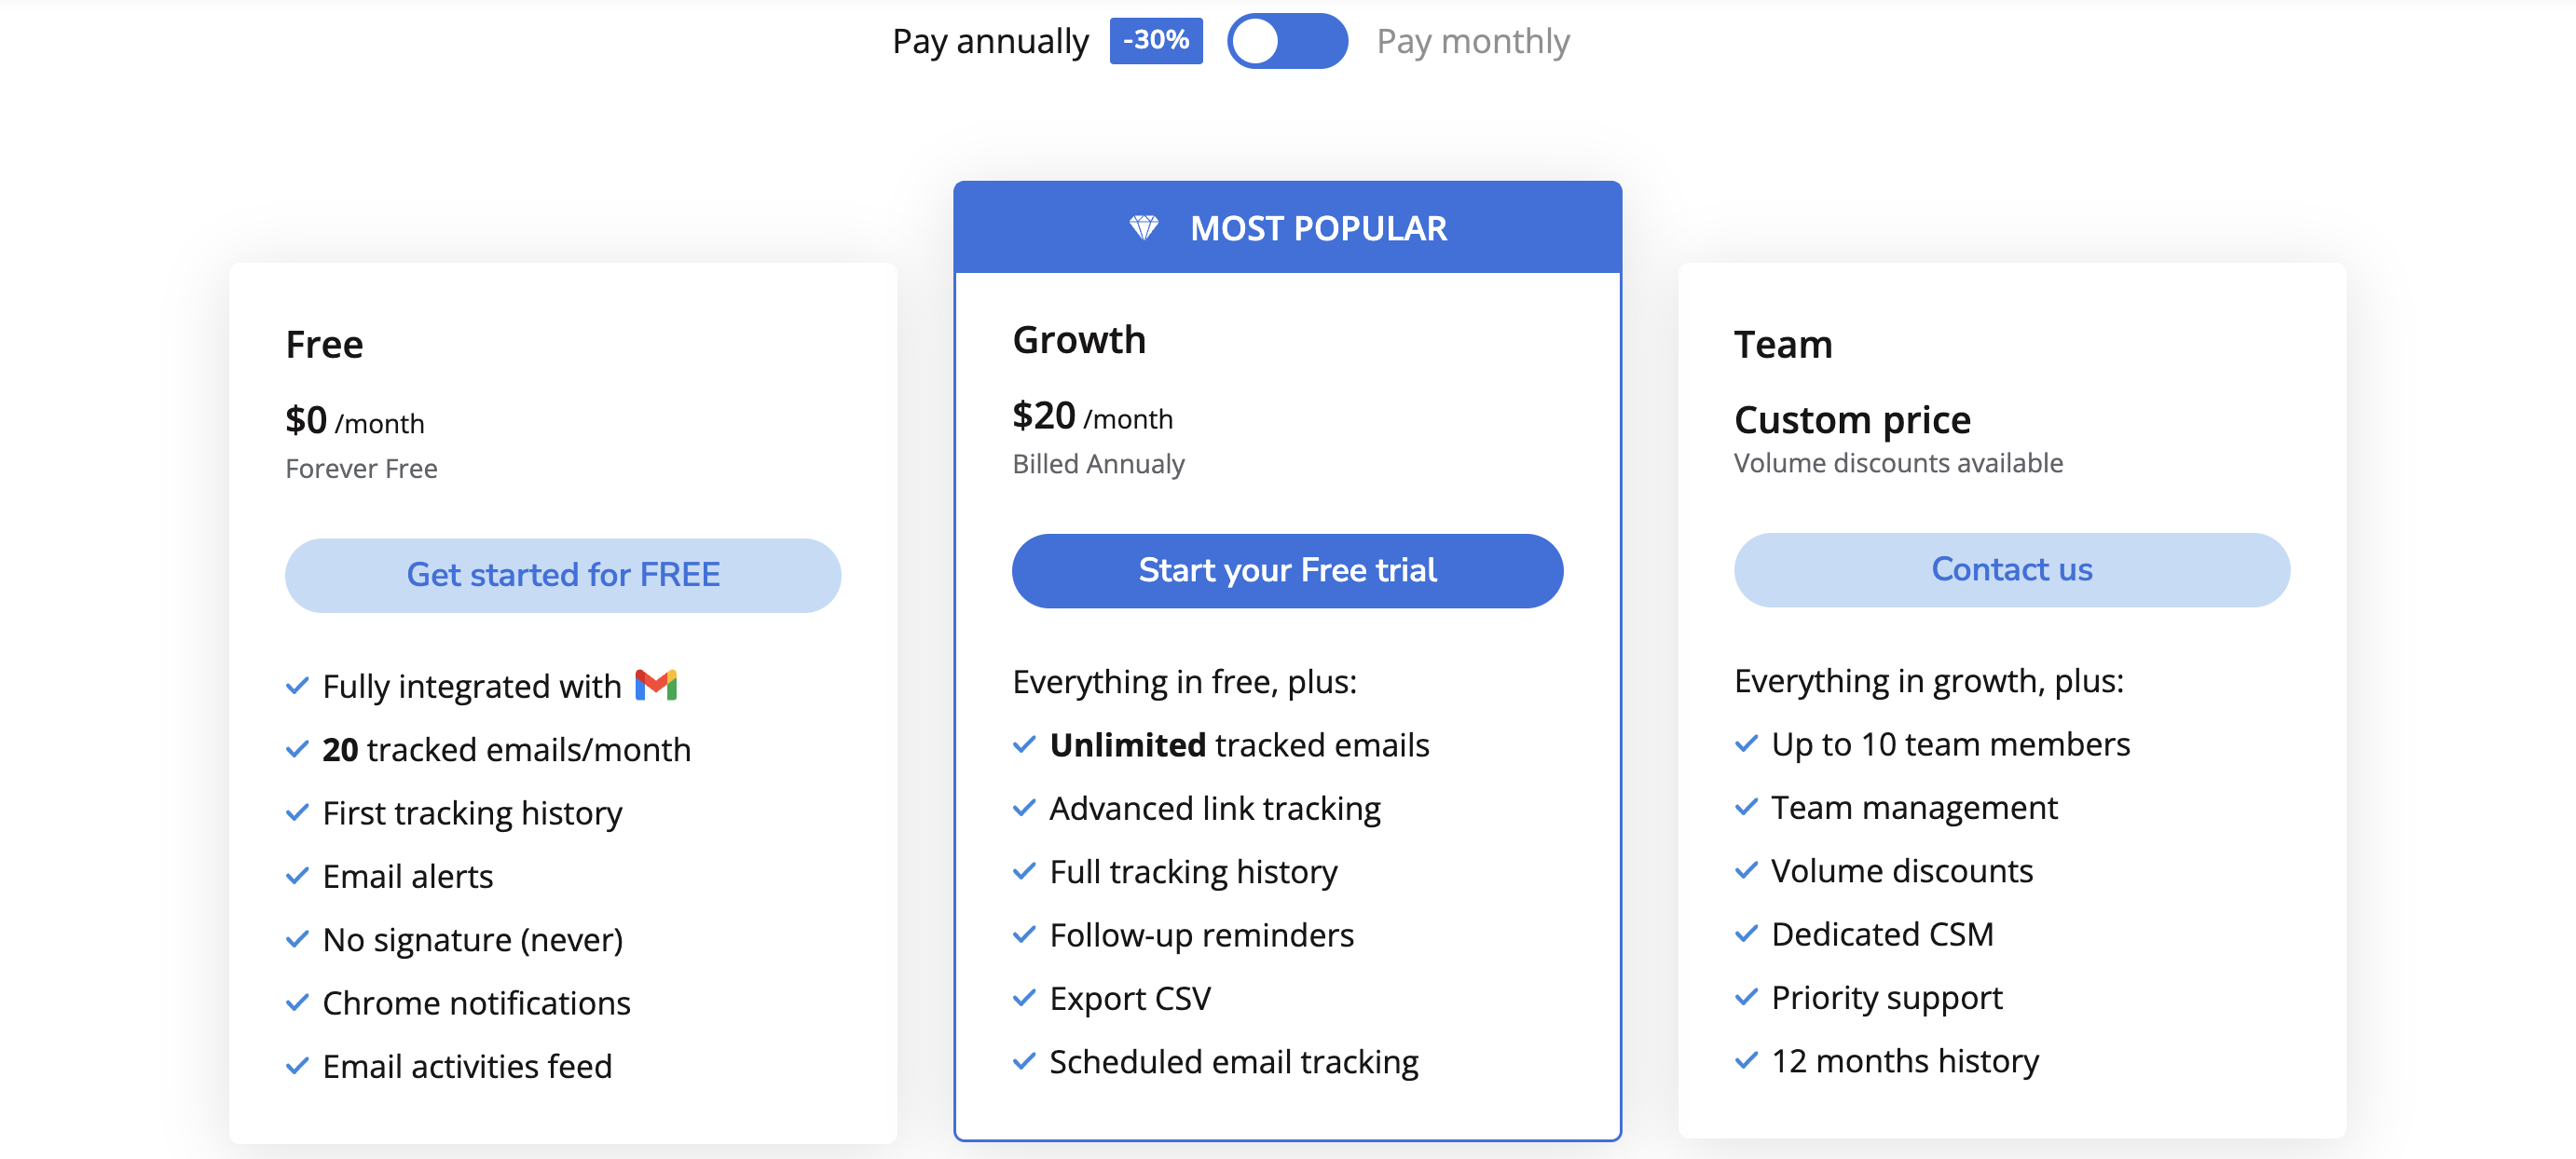Click checkmark beside Priority support
The width and height of the screenshot is (2576, 1159).
tap(1746, 997)
